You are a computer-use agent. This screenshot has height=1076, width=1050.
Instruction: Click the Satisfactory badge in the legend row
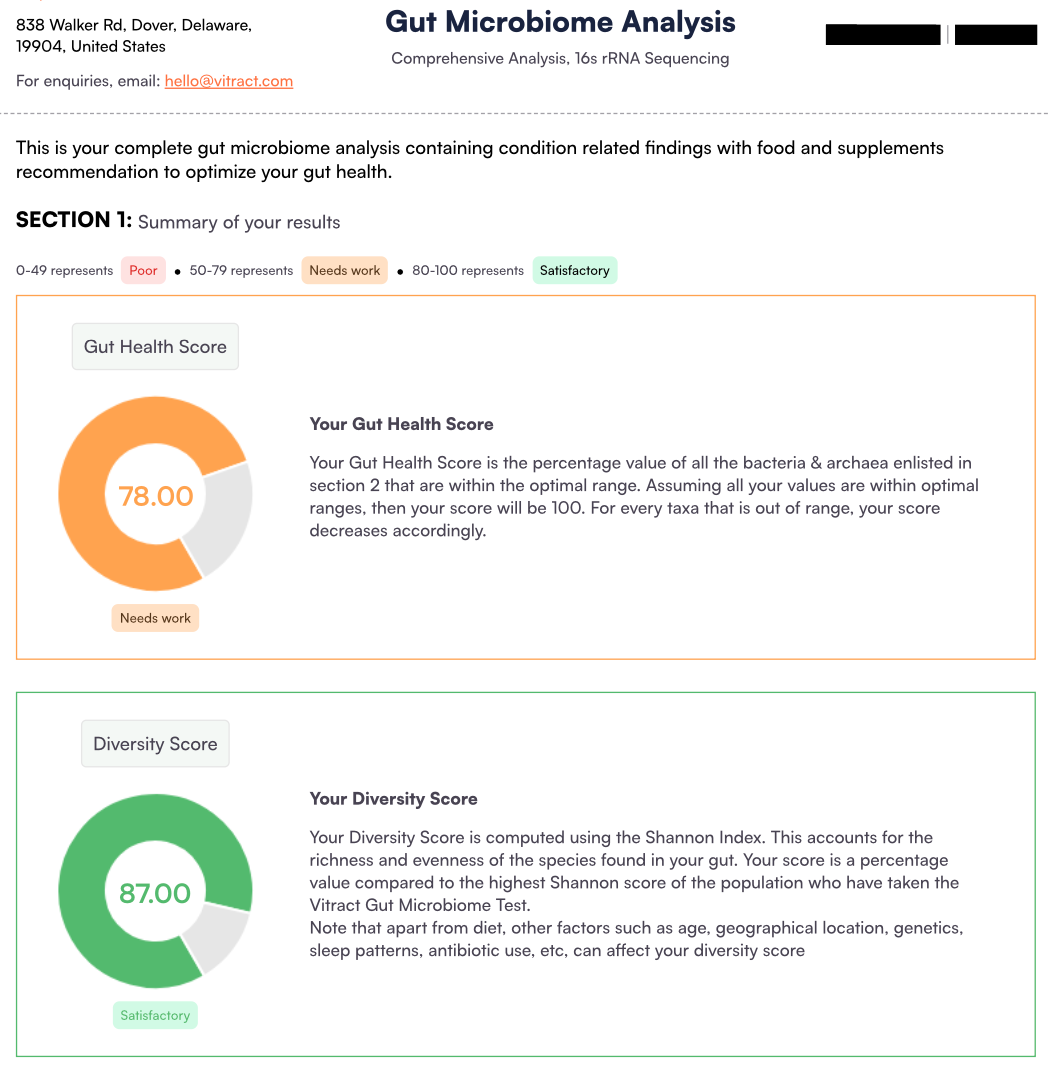(x=574, y=270)
